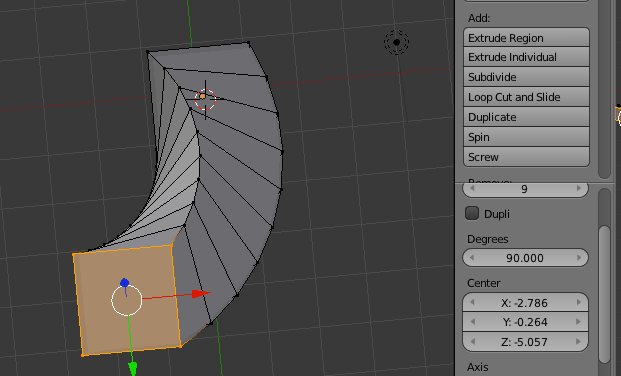Click the green Y-axis manipulator arrow
This screenshot has height=376, width=621.
[x=133, y=368]
